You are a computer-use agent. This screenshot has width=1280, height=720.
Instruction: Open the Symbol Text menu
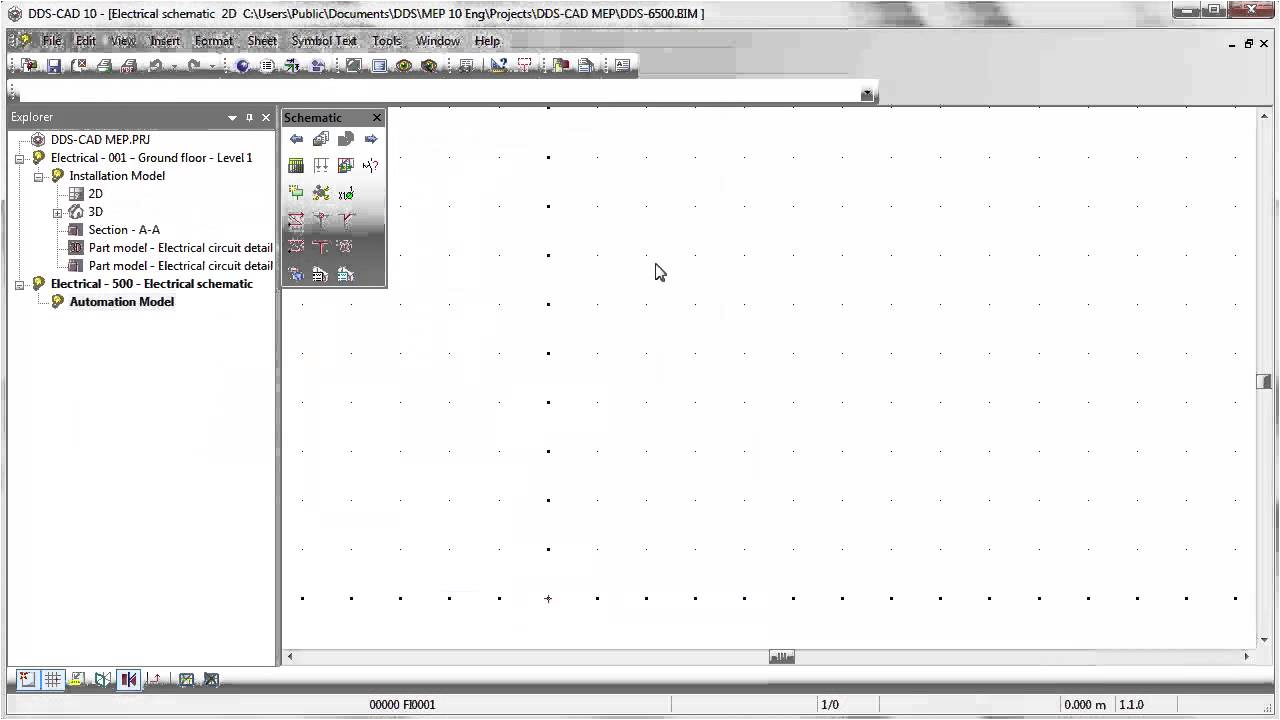pyautogui.click(x=323, y=41)
